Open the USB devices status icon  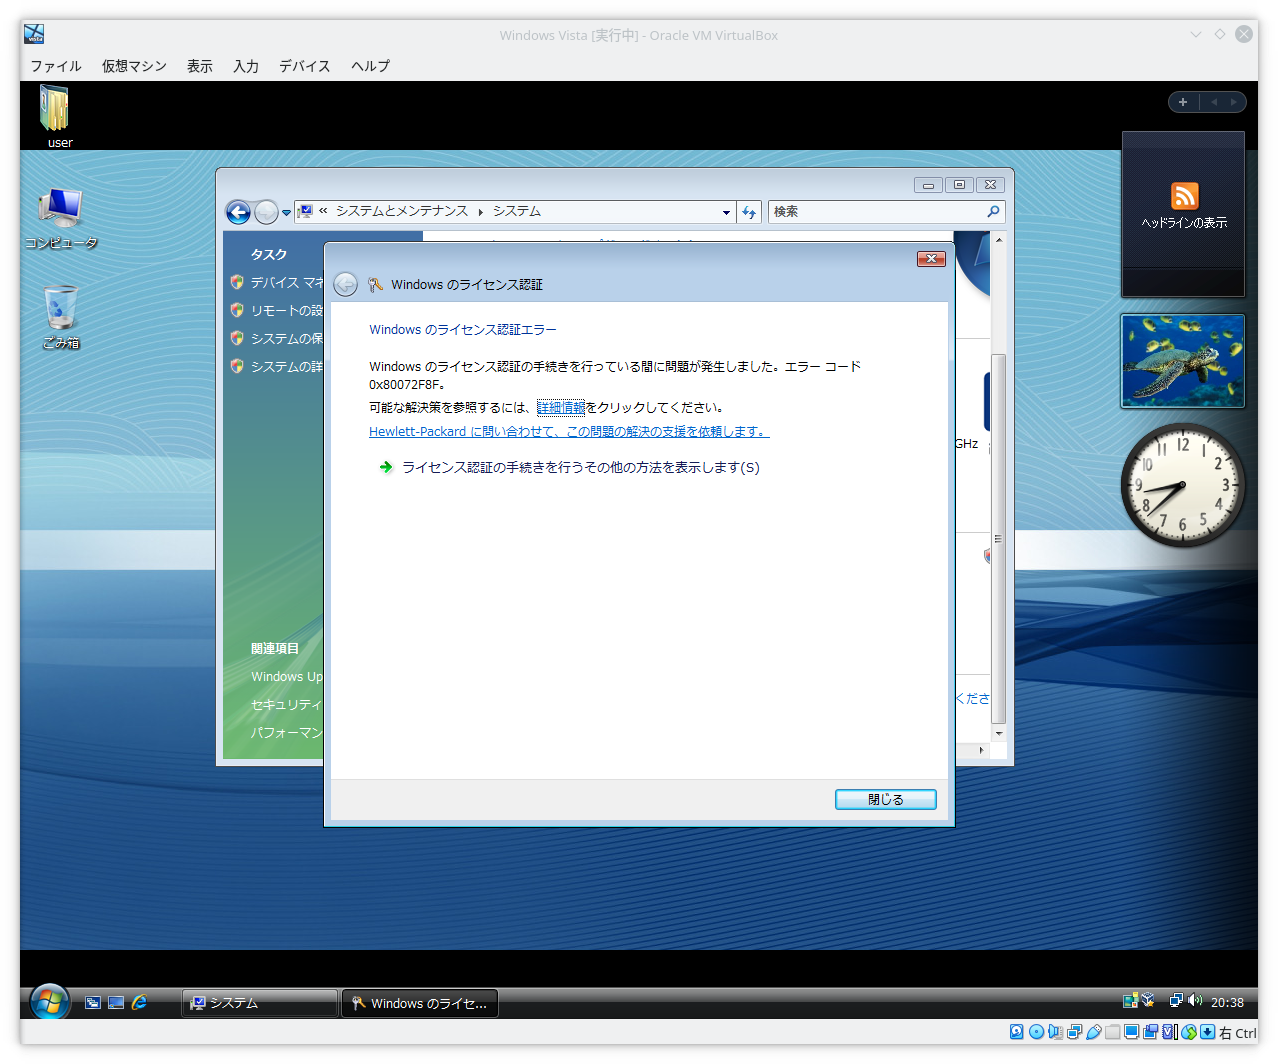pos(1093,1032)
